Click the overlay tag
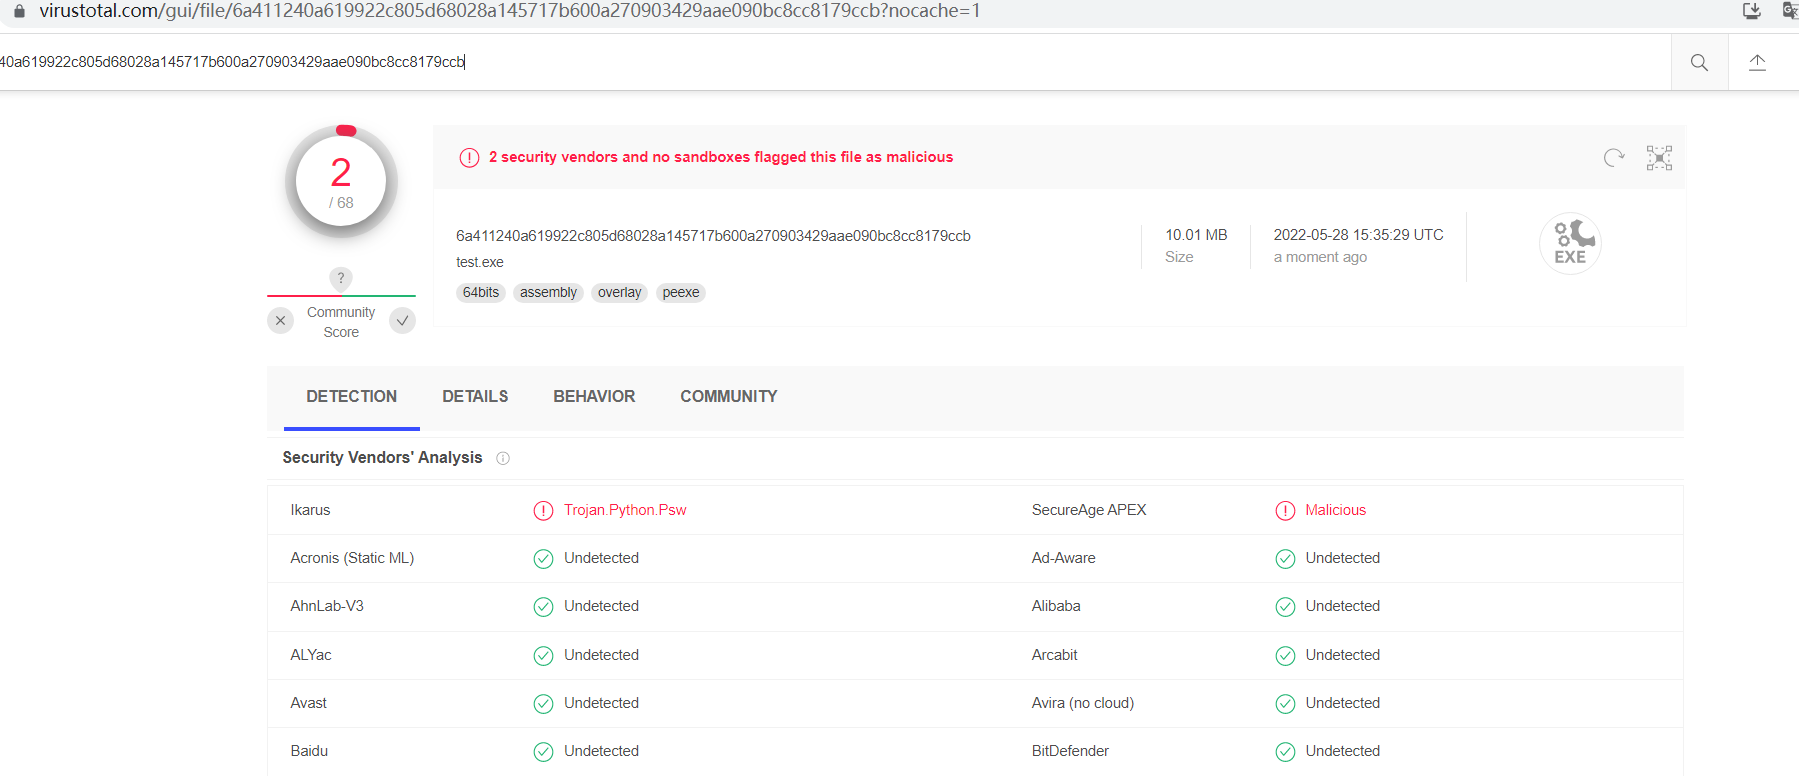This screenshot has width=1799, height=776. pos(619,293)
